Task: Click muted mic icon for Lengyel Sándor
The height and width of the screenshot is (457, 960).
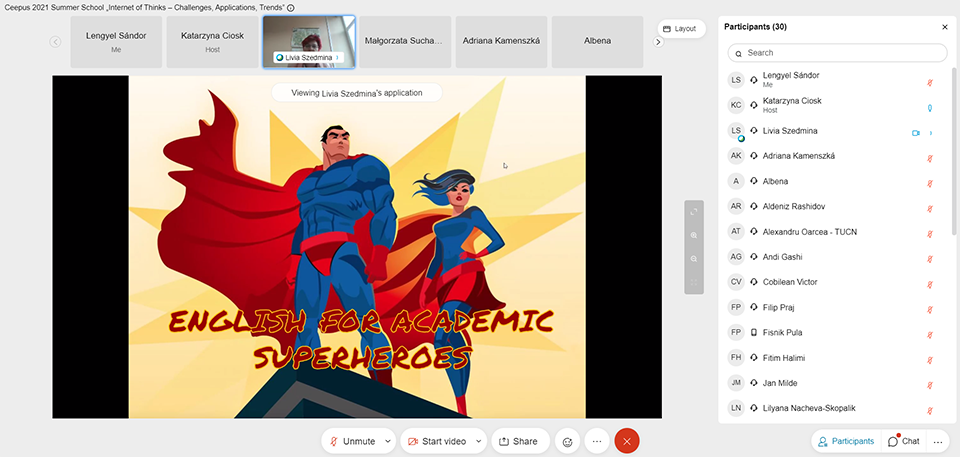Action: 929,83
